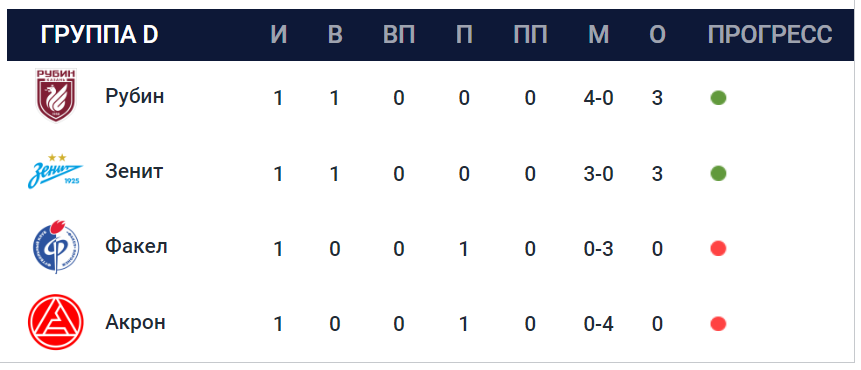The width and height of the screenshot is (861, 370).
Task: Click Fakel's red progress dot
Action: [x=718, y=249]
